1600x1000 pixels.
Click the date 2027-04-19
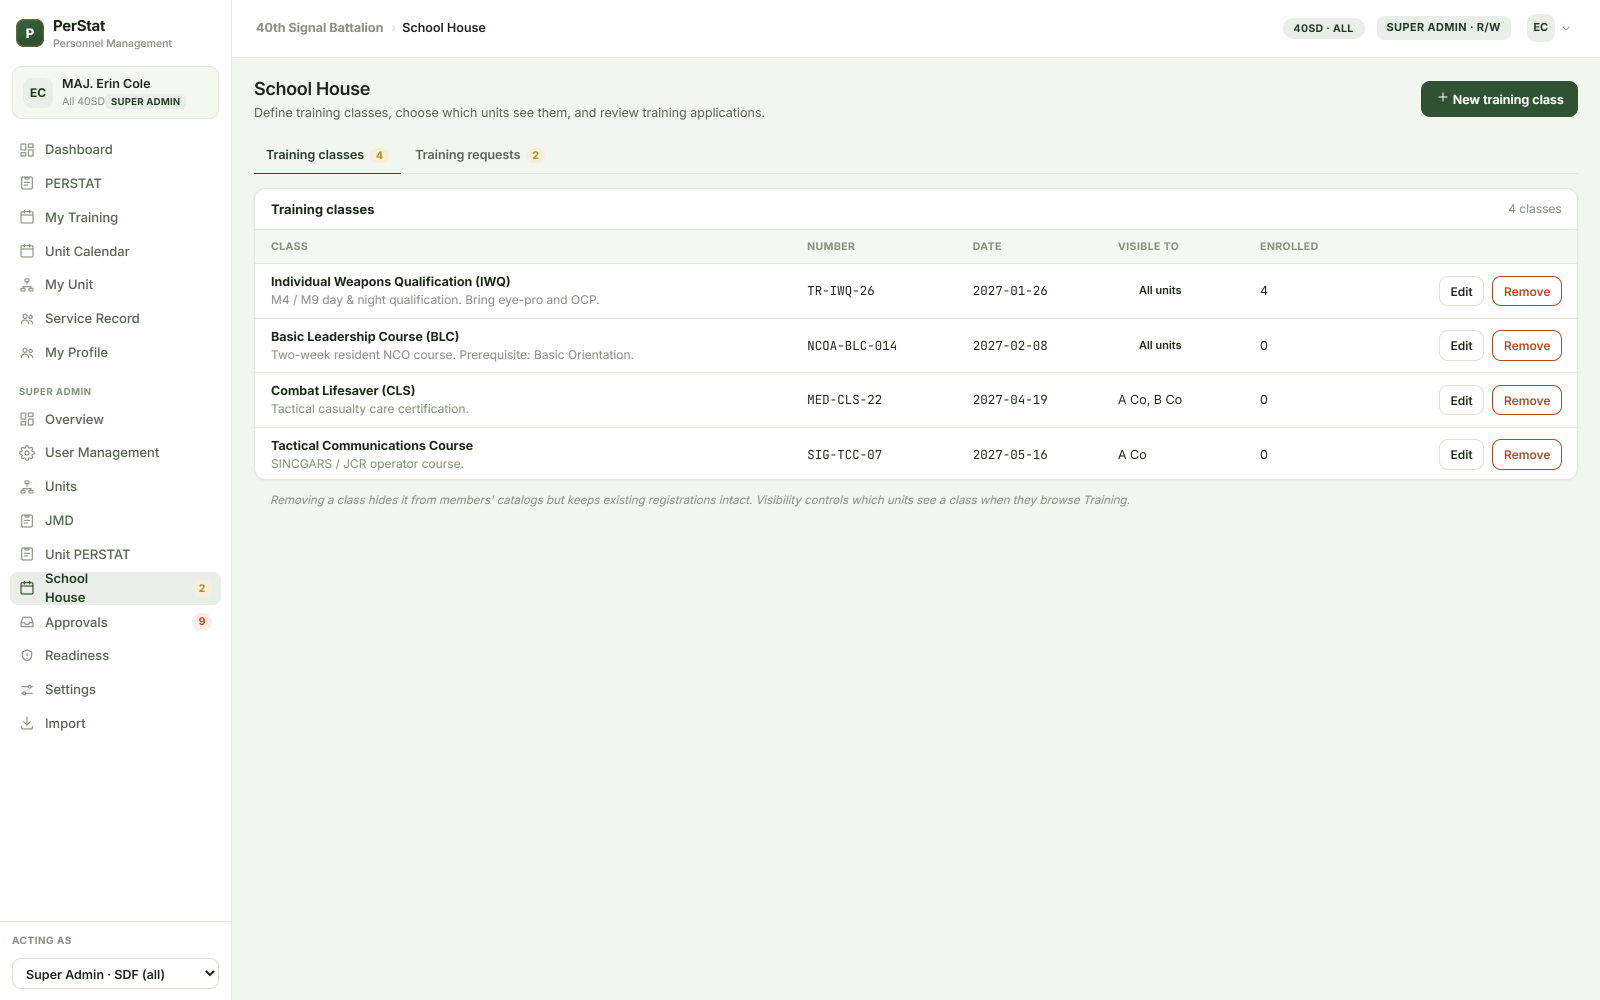click(x=1010, y=400)
